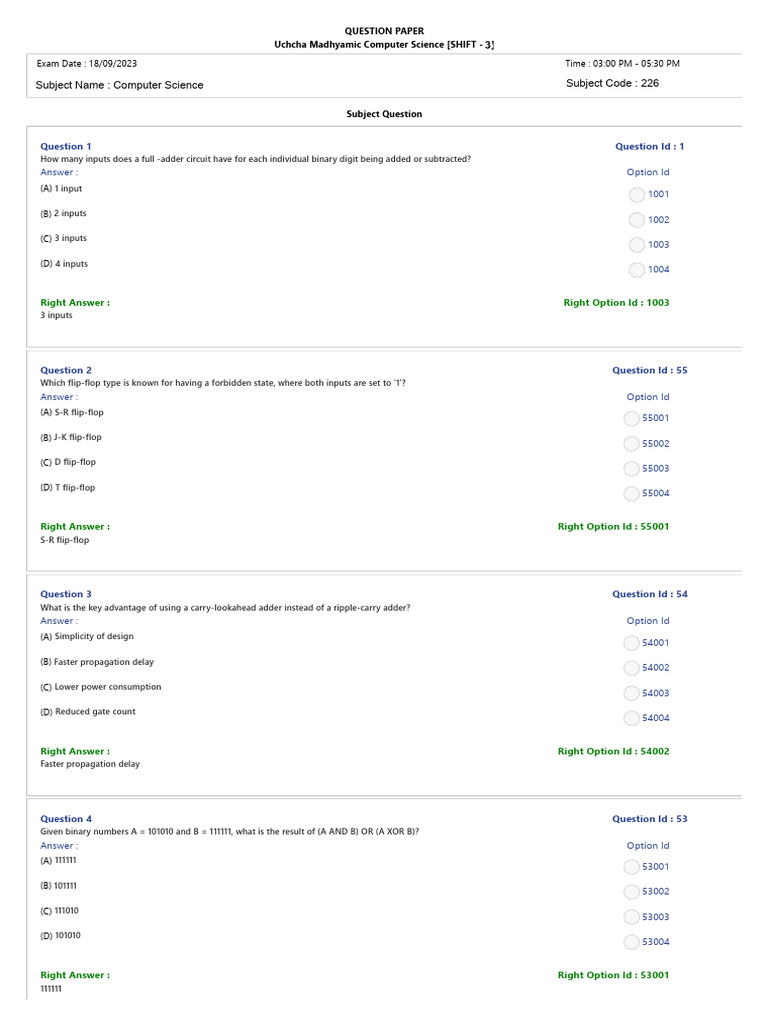Click answer text "(A) S-R flip-flop"
768x1024 pixels.
click(x=72, y=412)
